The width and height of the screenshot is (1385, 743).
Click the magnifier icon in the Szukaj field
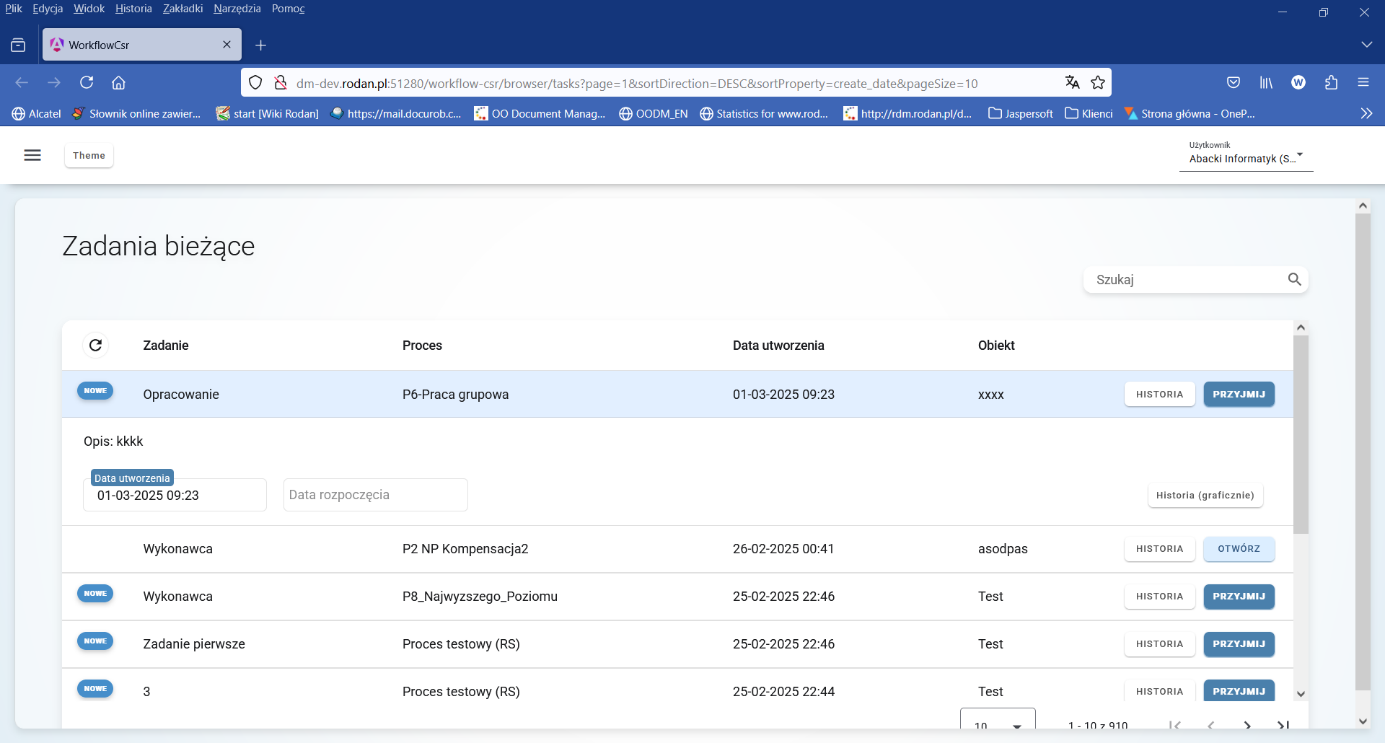tap(1294, 279)
